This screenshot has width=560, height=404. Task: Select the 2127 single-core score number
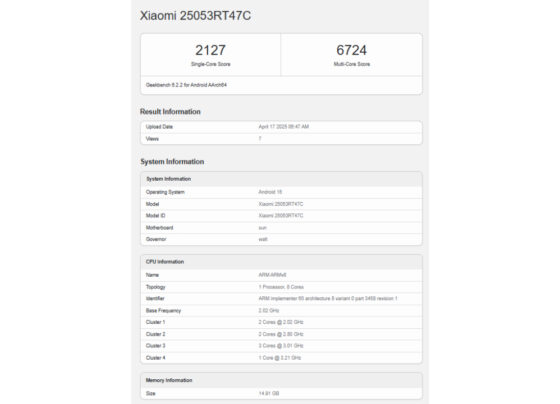click(210, 50)
